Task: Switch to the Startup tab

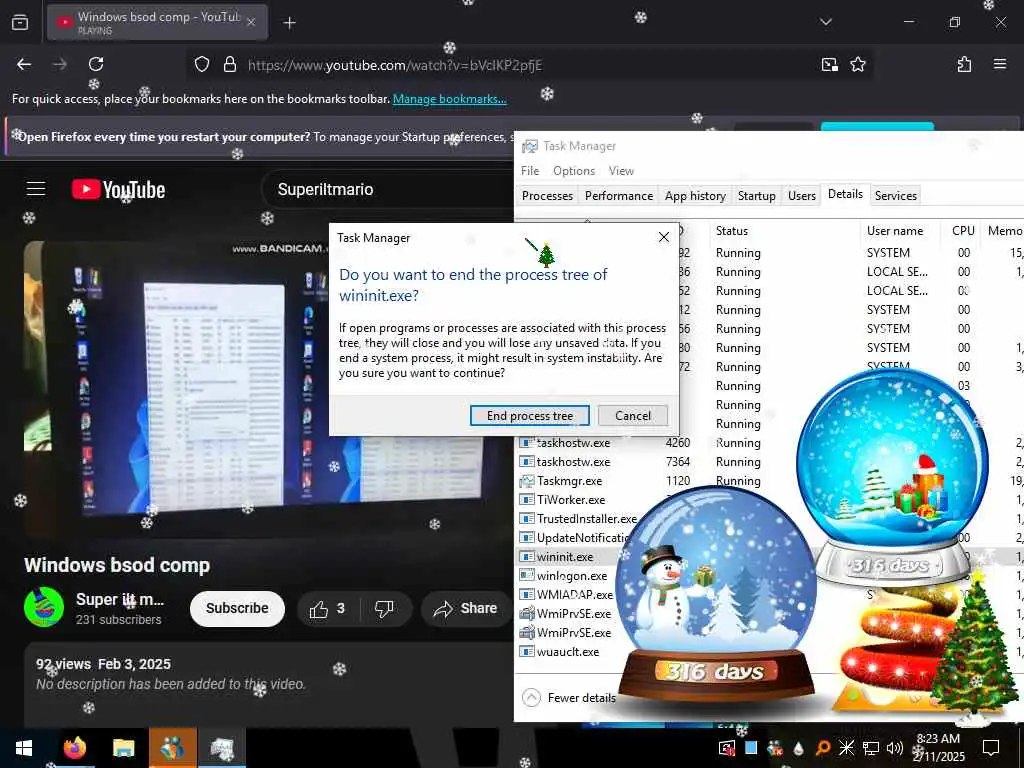Action: pyautogui.click(x=756, y=195)
